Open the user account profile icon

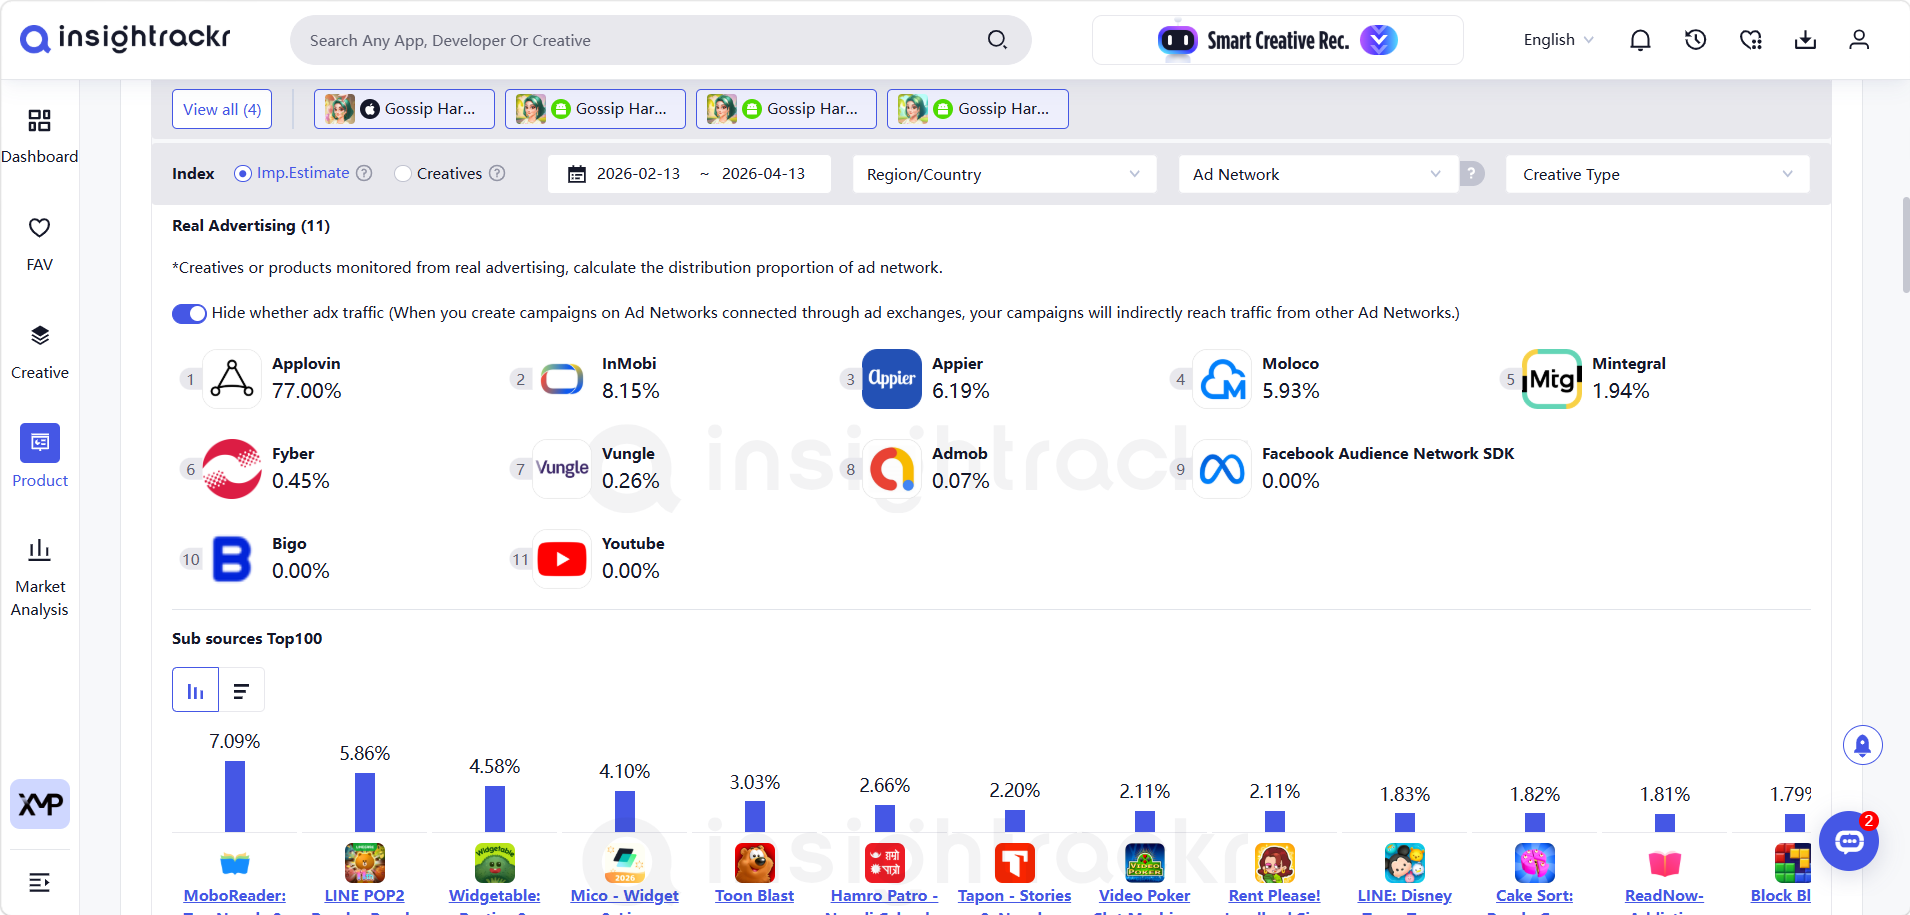(x=1859, y=40)
